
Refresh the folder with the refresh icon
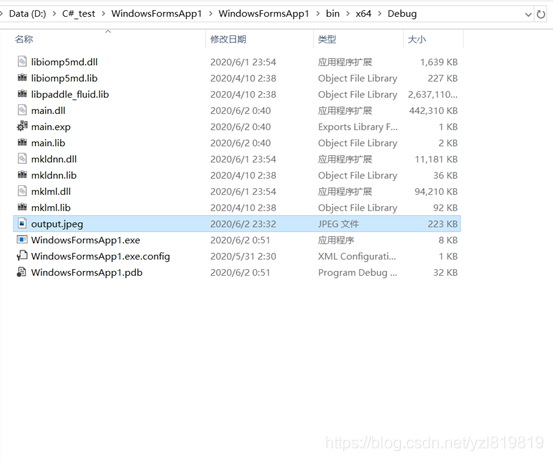point(541,14)
